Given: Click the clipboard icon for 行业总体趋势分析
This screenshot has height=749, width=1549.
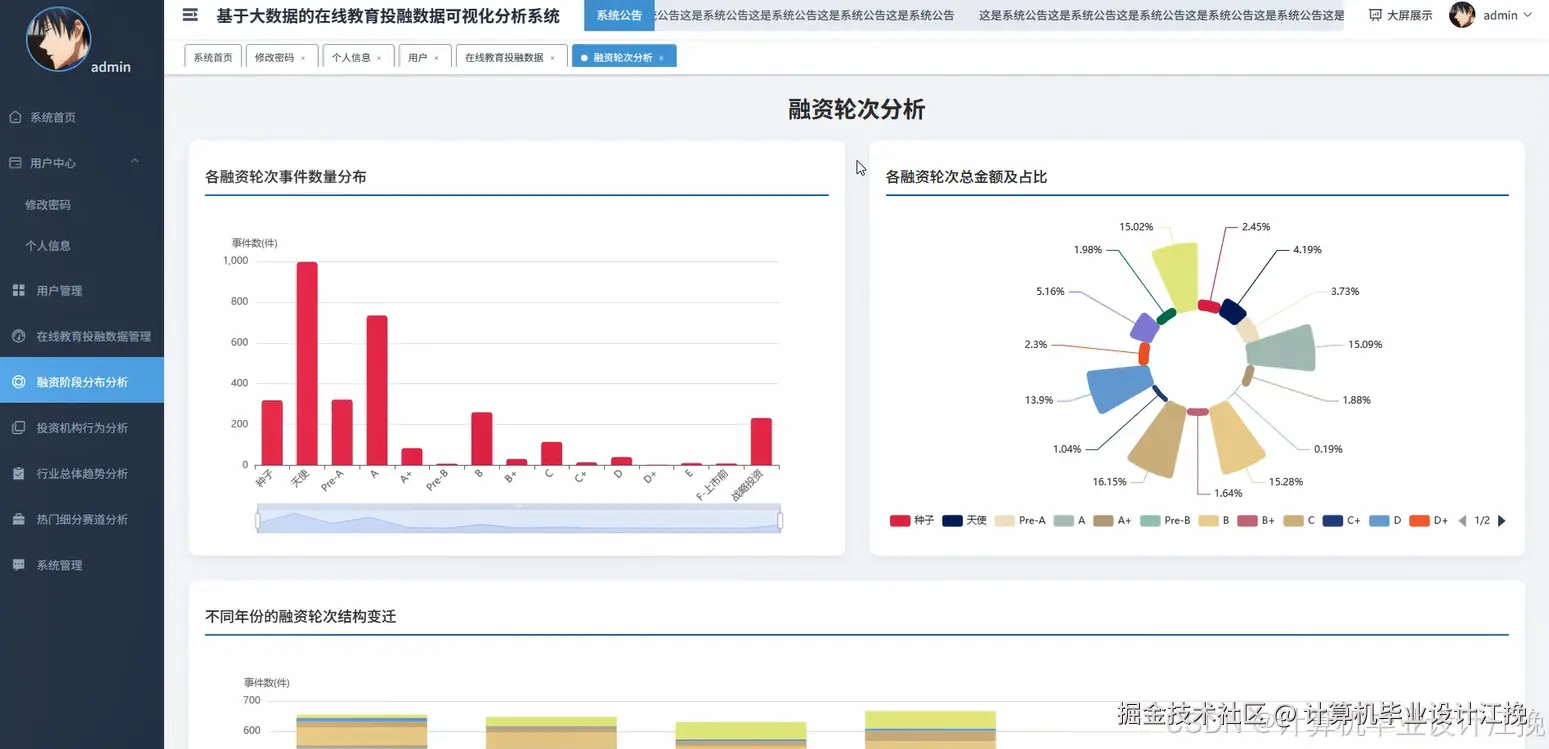Looking at the screenshot, I should 18,474.
